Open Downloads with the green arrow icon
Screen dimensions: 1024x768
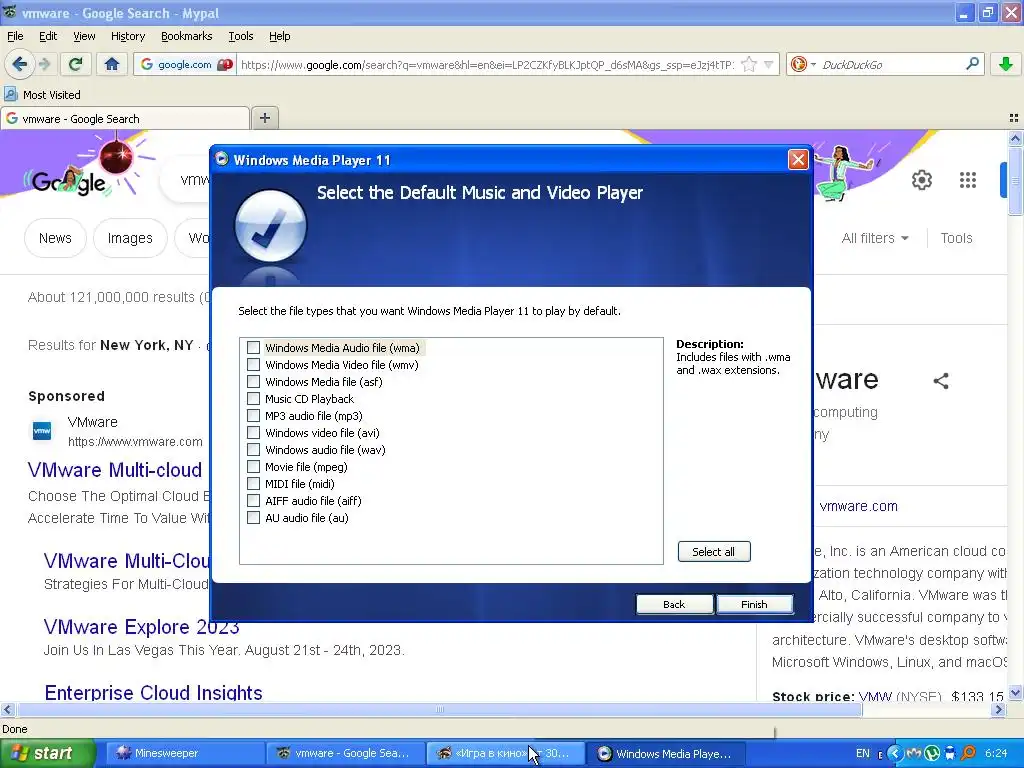(x=1006, y=64)
